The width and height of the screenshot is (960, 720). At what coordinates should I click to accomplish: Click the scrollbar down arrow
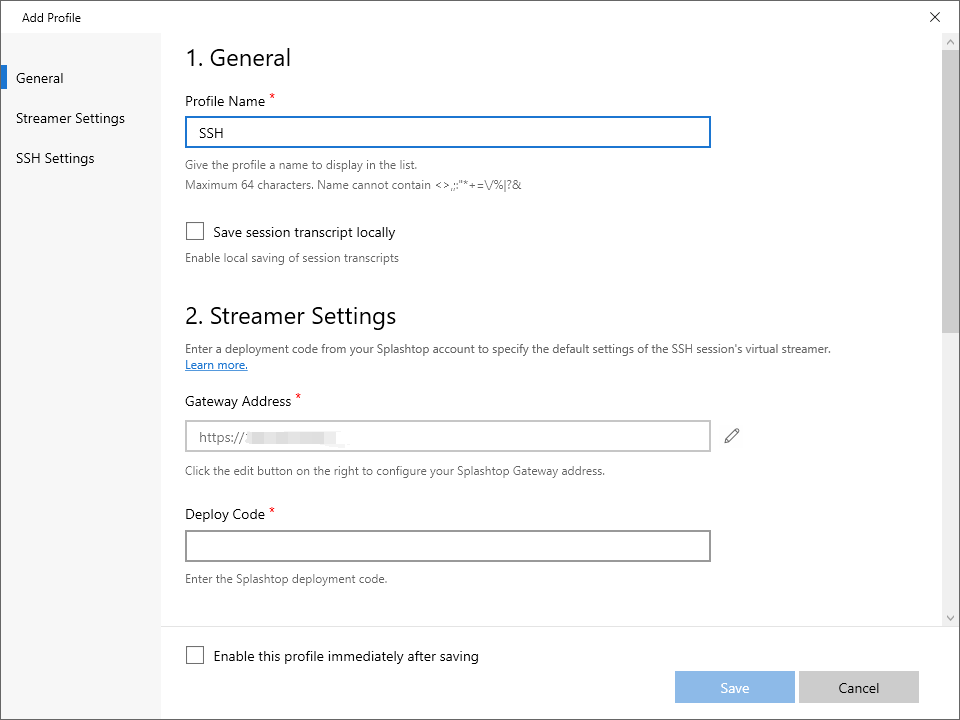pos(950,617)
